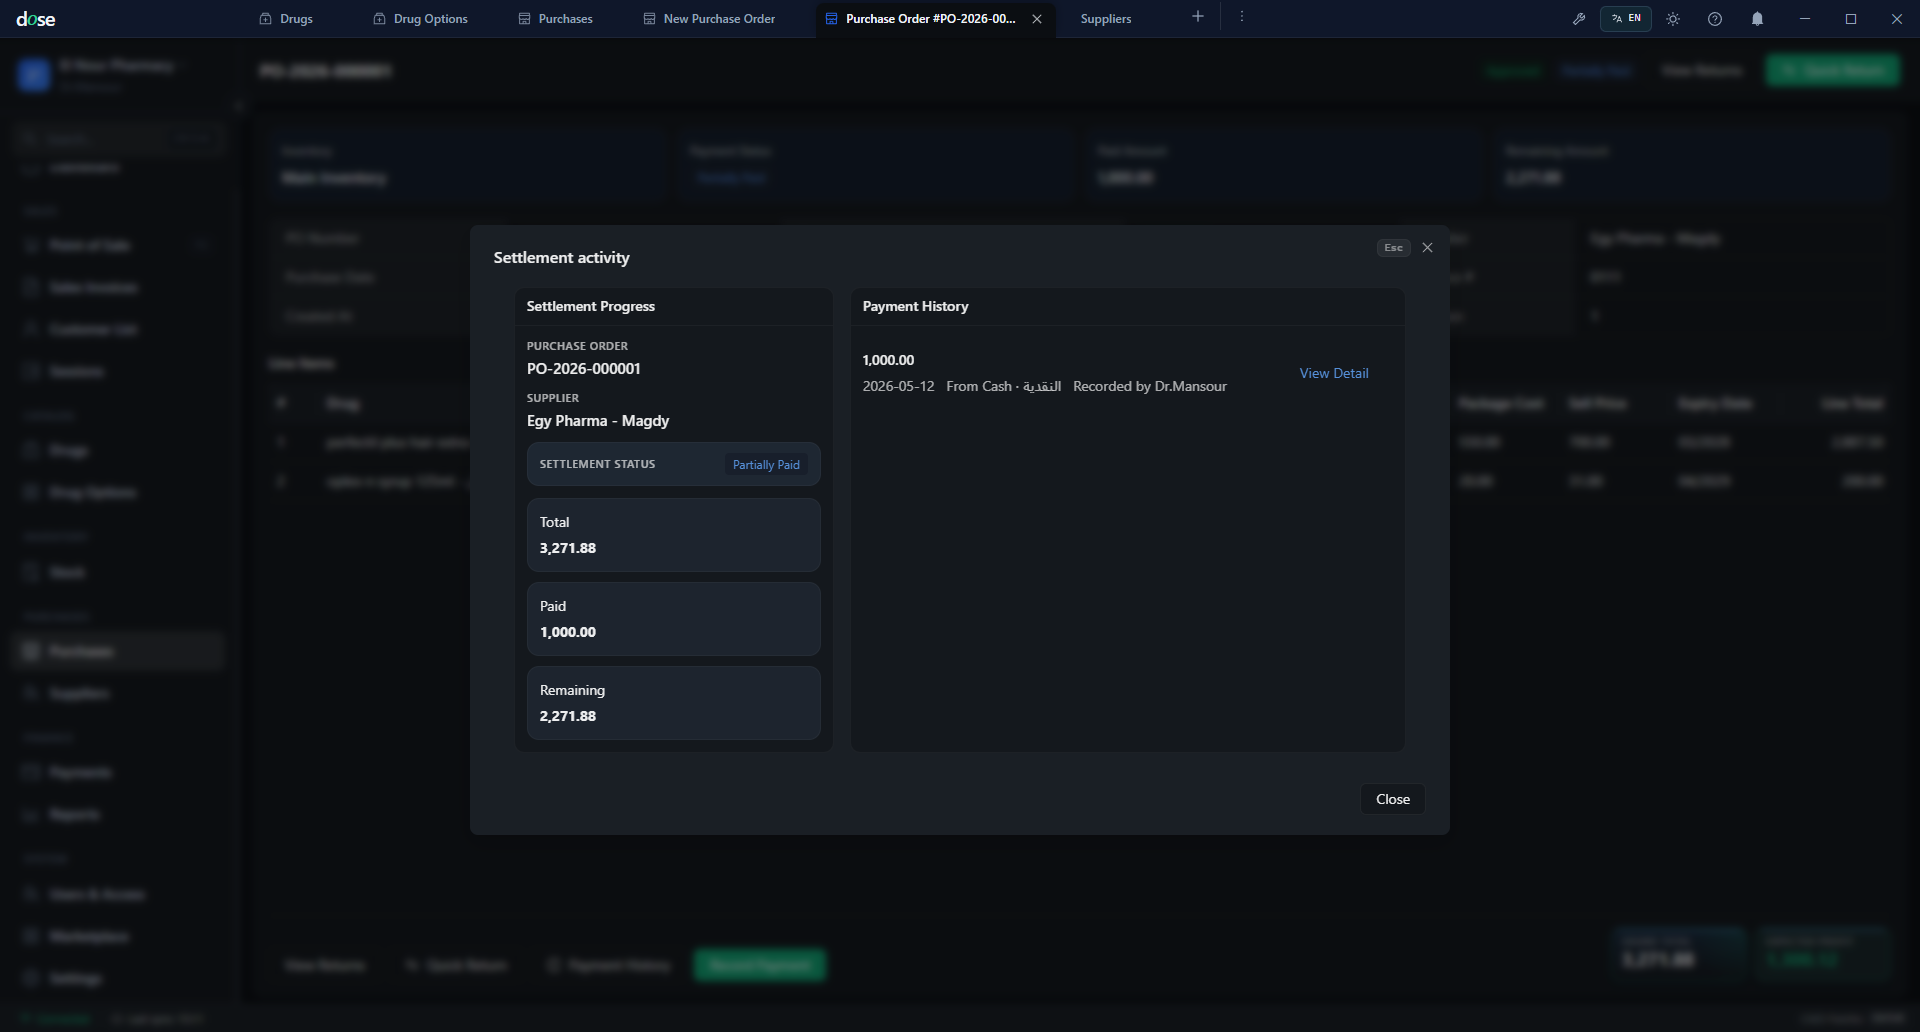Switch the language using the EN button

click(1626, 19)
